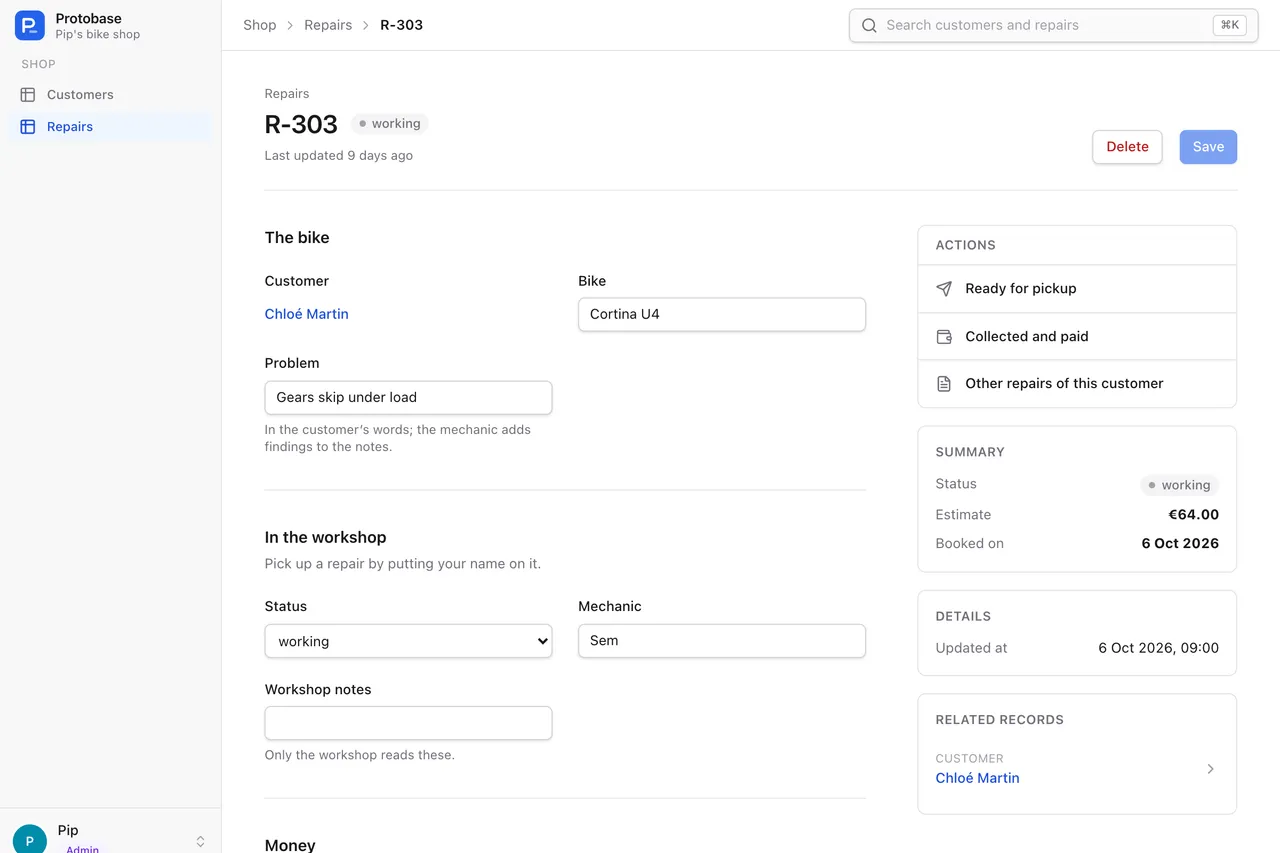The image size is (1280, 853).
Task: Open Chloé Martin in Related Records
Action: coord(978,778)
